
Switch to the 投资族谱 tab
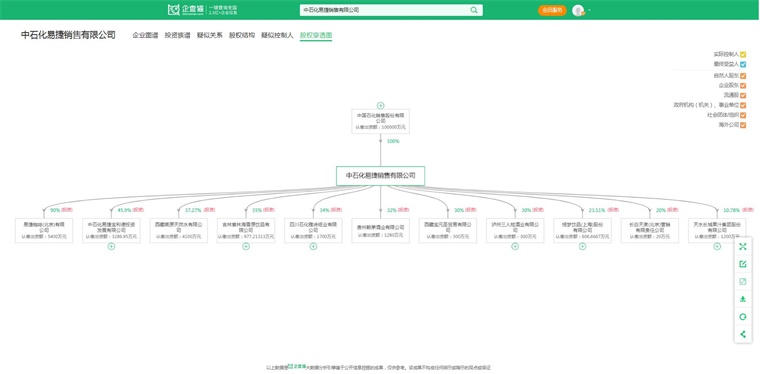point(177,35)
